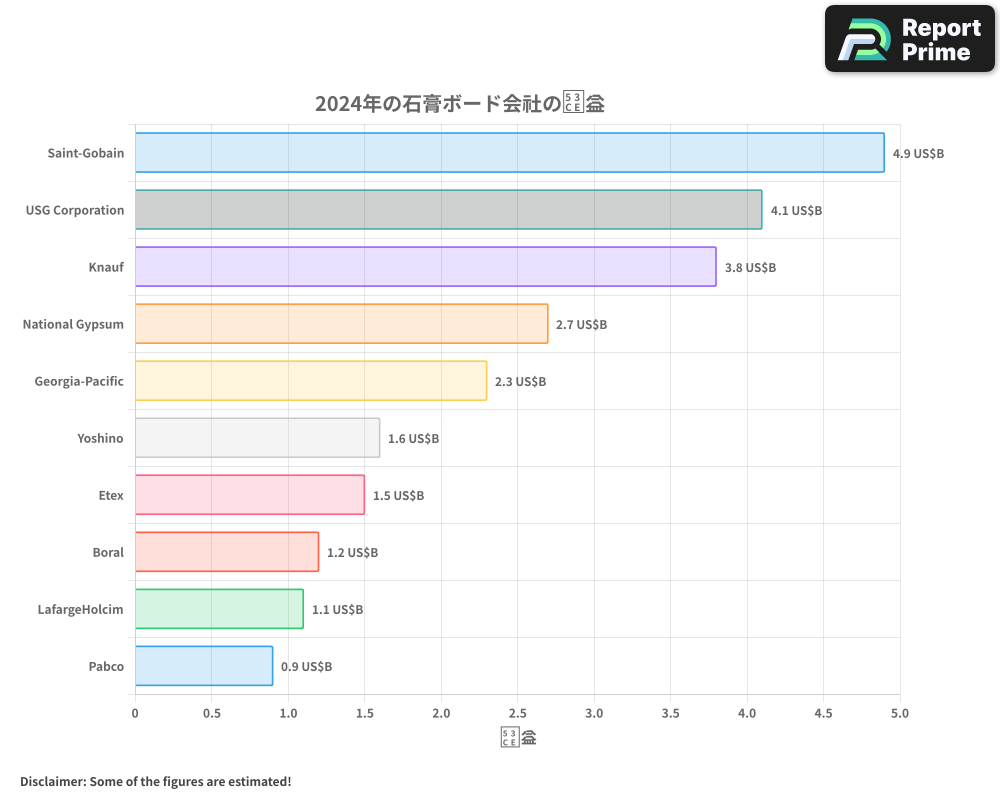The width and height of the screenshot is (1000, 800).
Task: Click the 5.0 tick label on x-axis
Action: pos(900,713)
